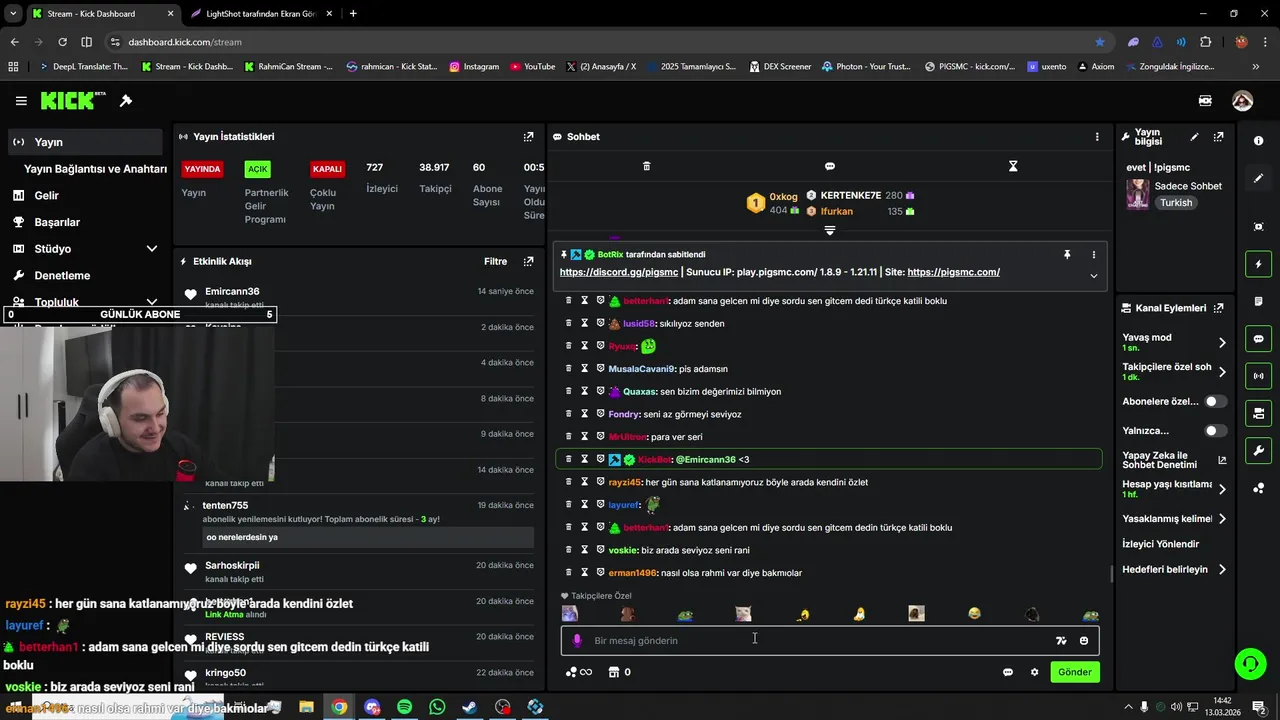Click the browser address bar
Screen dimensions: 1280x720
(x=600, y=42)
